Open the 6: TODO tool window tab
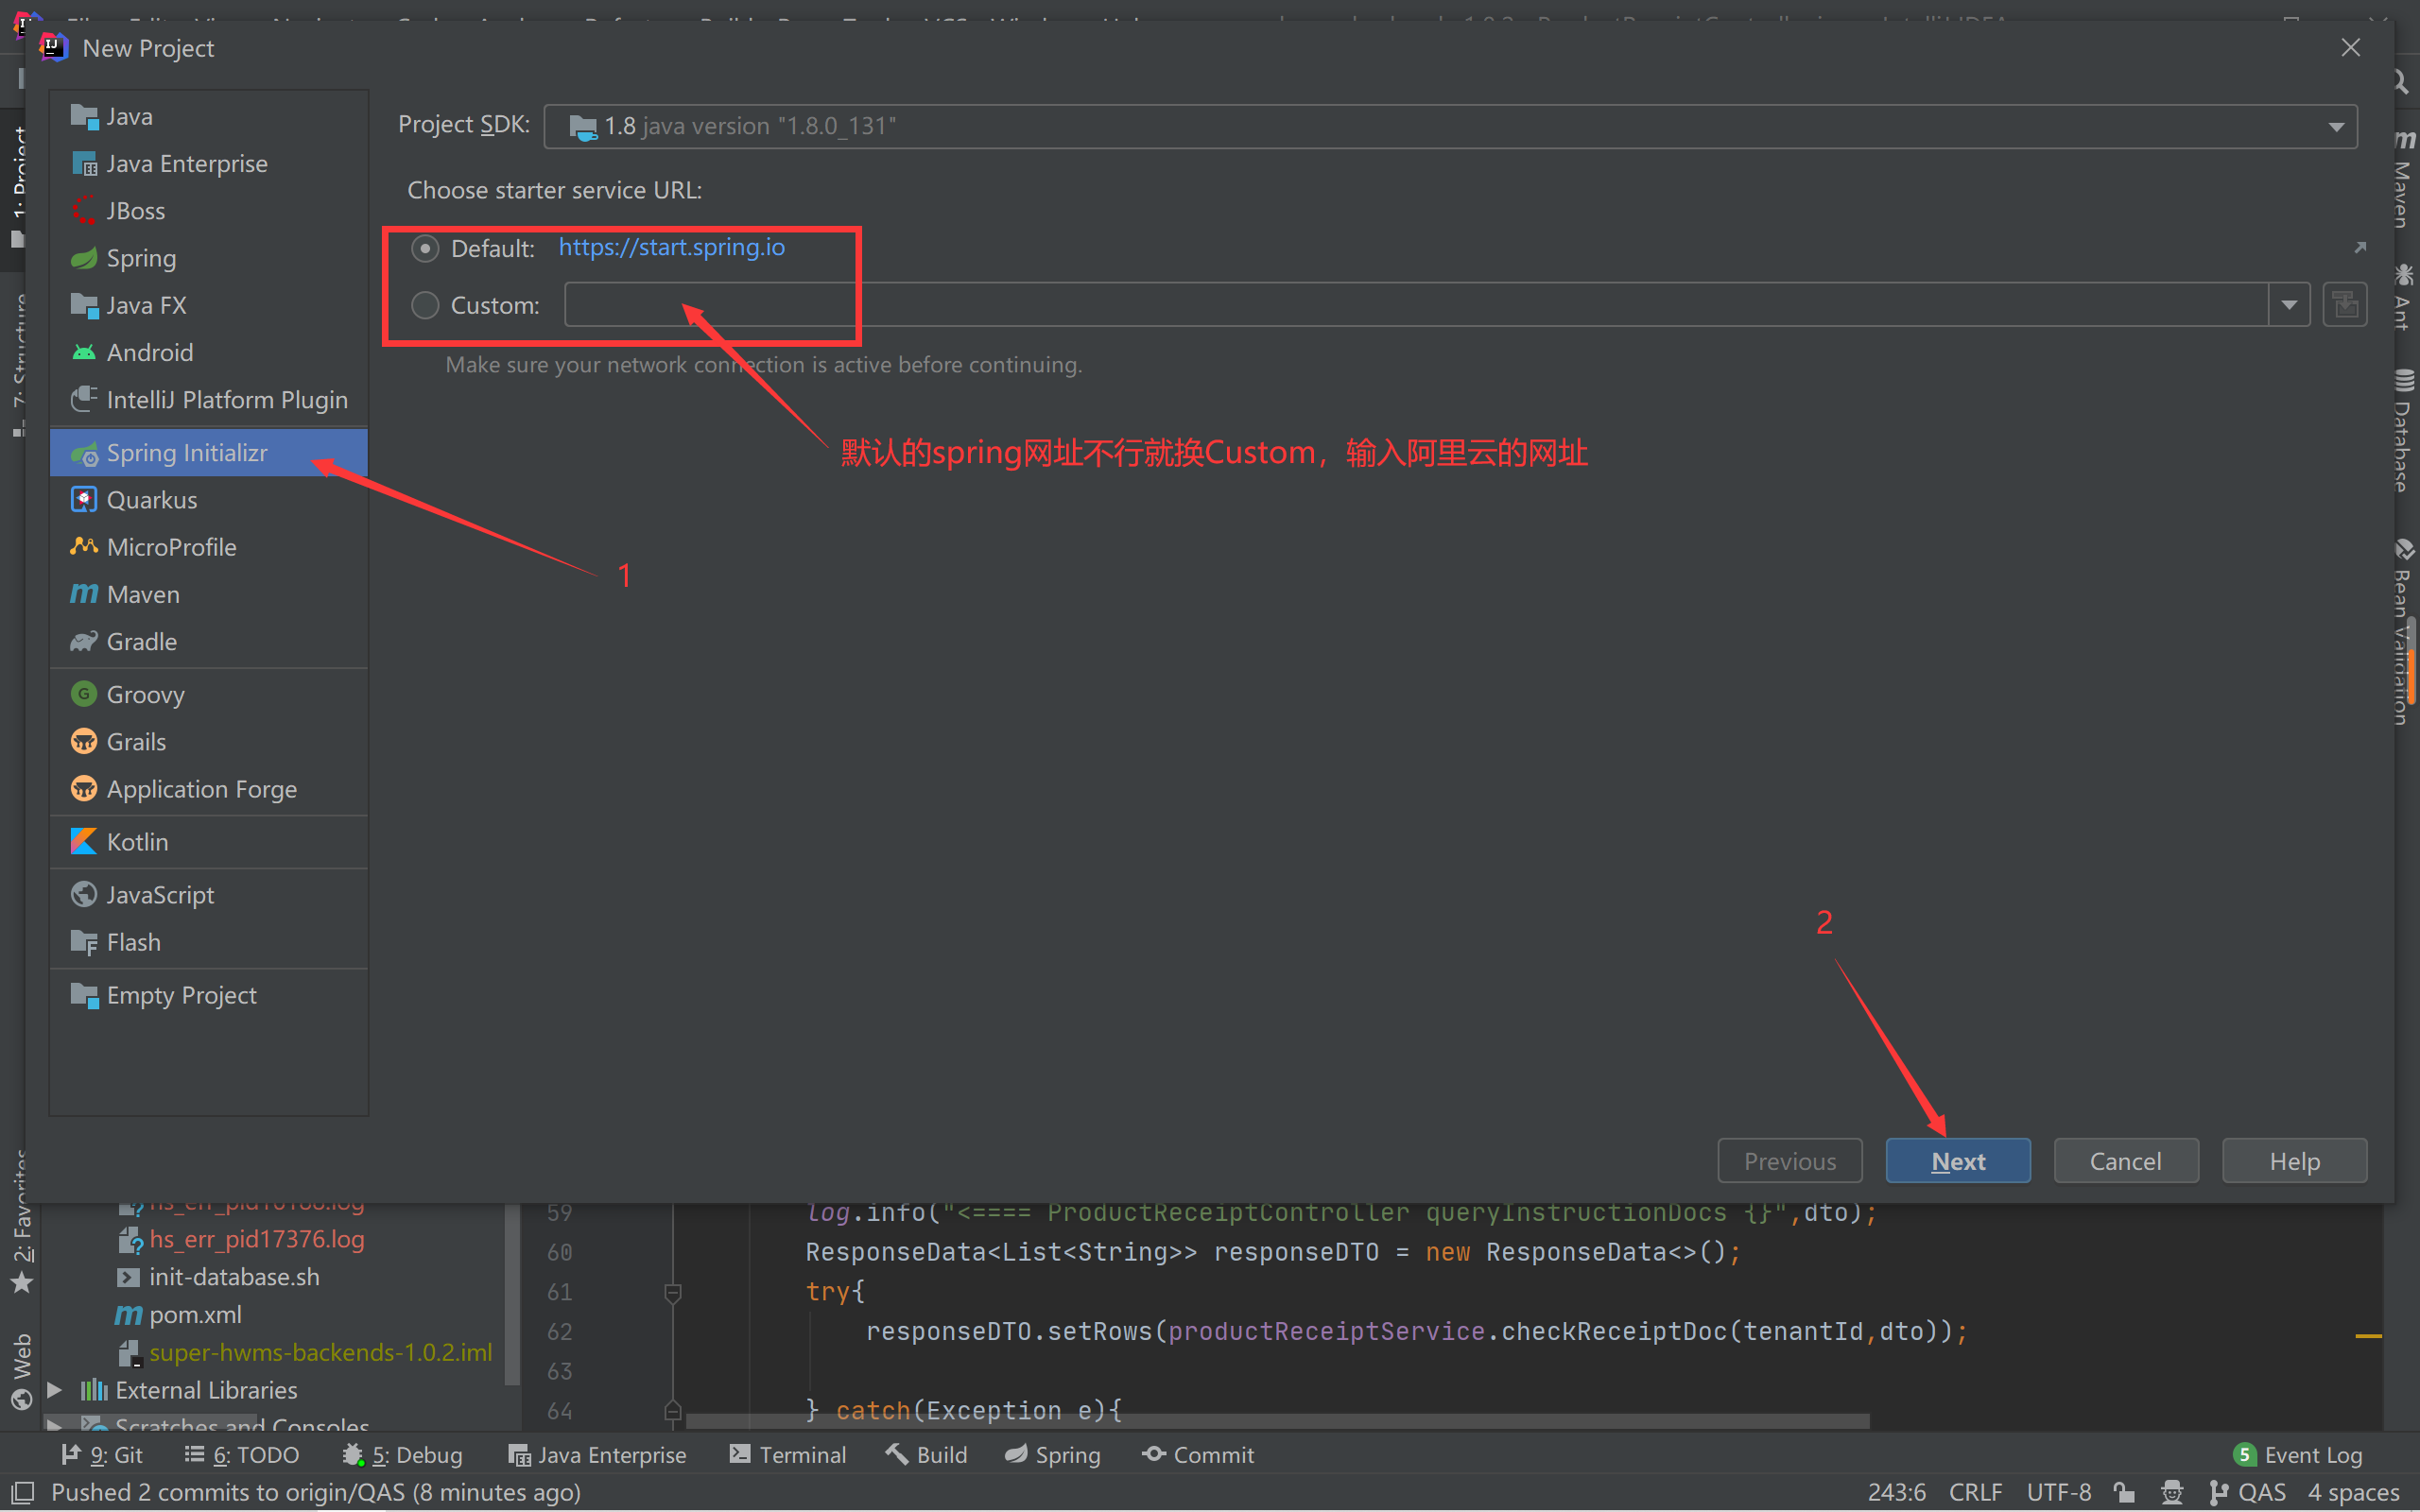Viewport: 2420px width, 1512px height. pos(242,1455)
